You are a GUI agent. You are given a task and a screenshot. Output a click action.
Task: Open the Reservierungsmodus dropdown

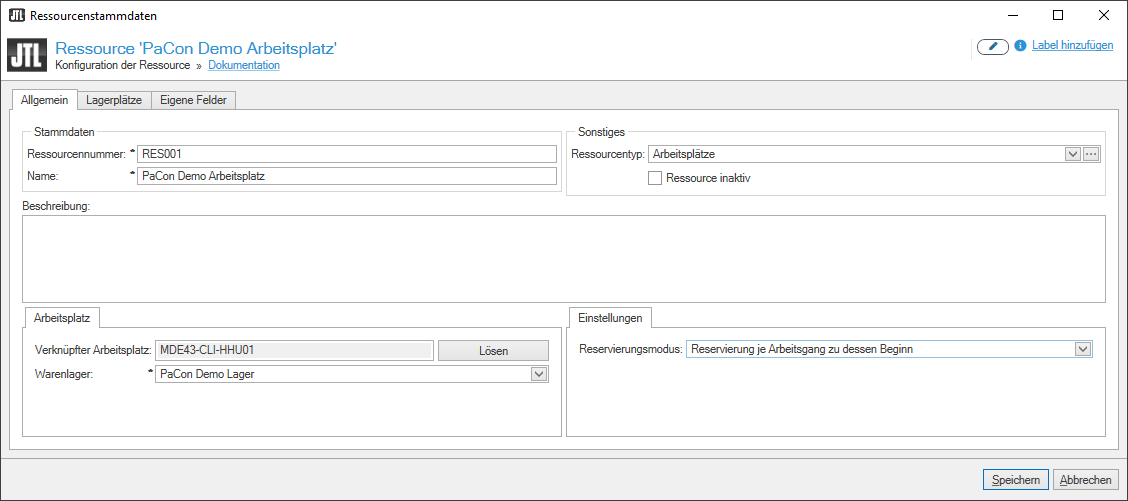1082,349
